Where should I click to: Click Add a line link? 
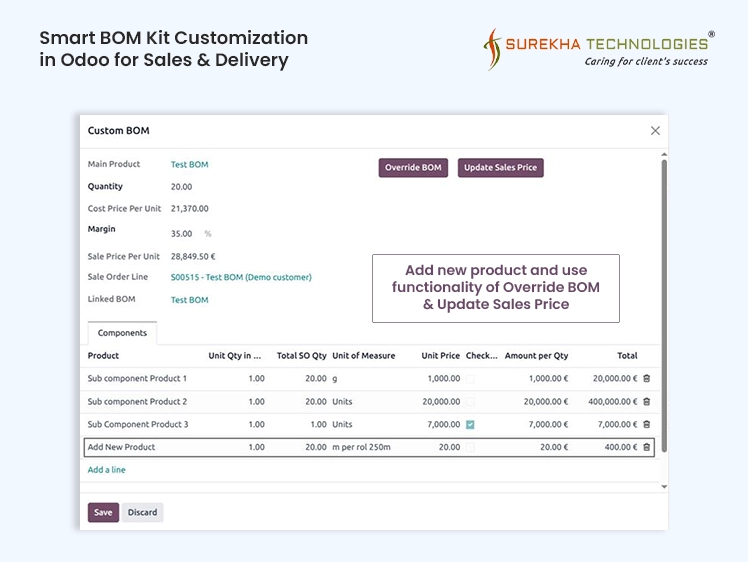pyautogui.click(x=107, y=470)
